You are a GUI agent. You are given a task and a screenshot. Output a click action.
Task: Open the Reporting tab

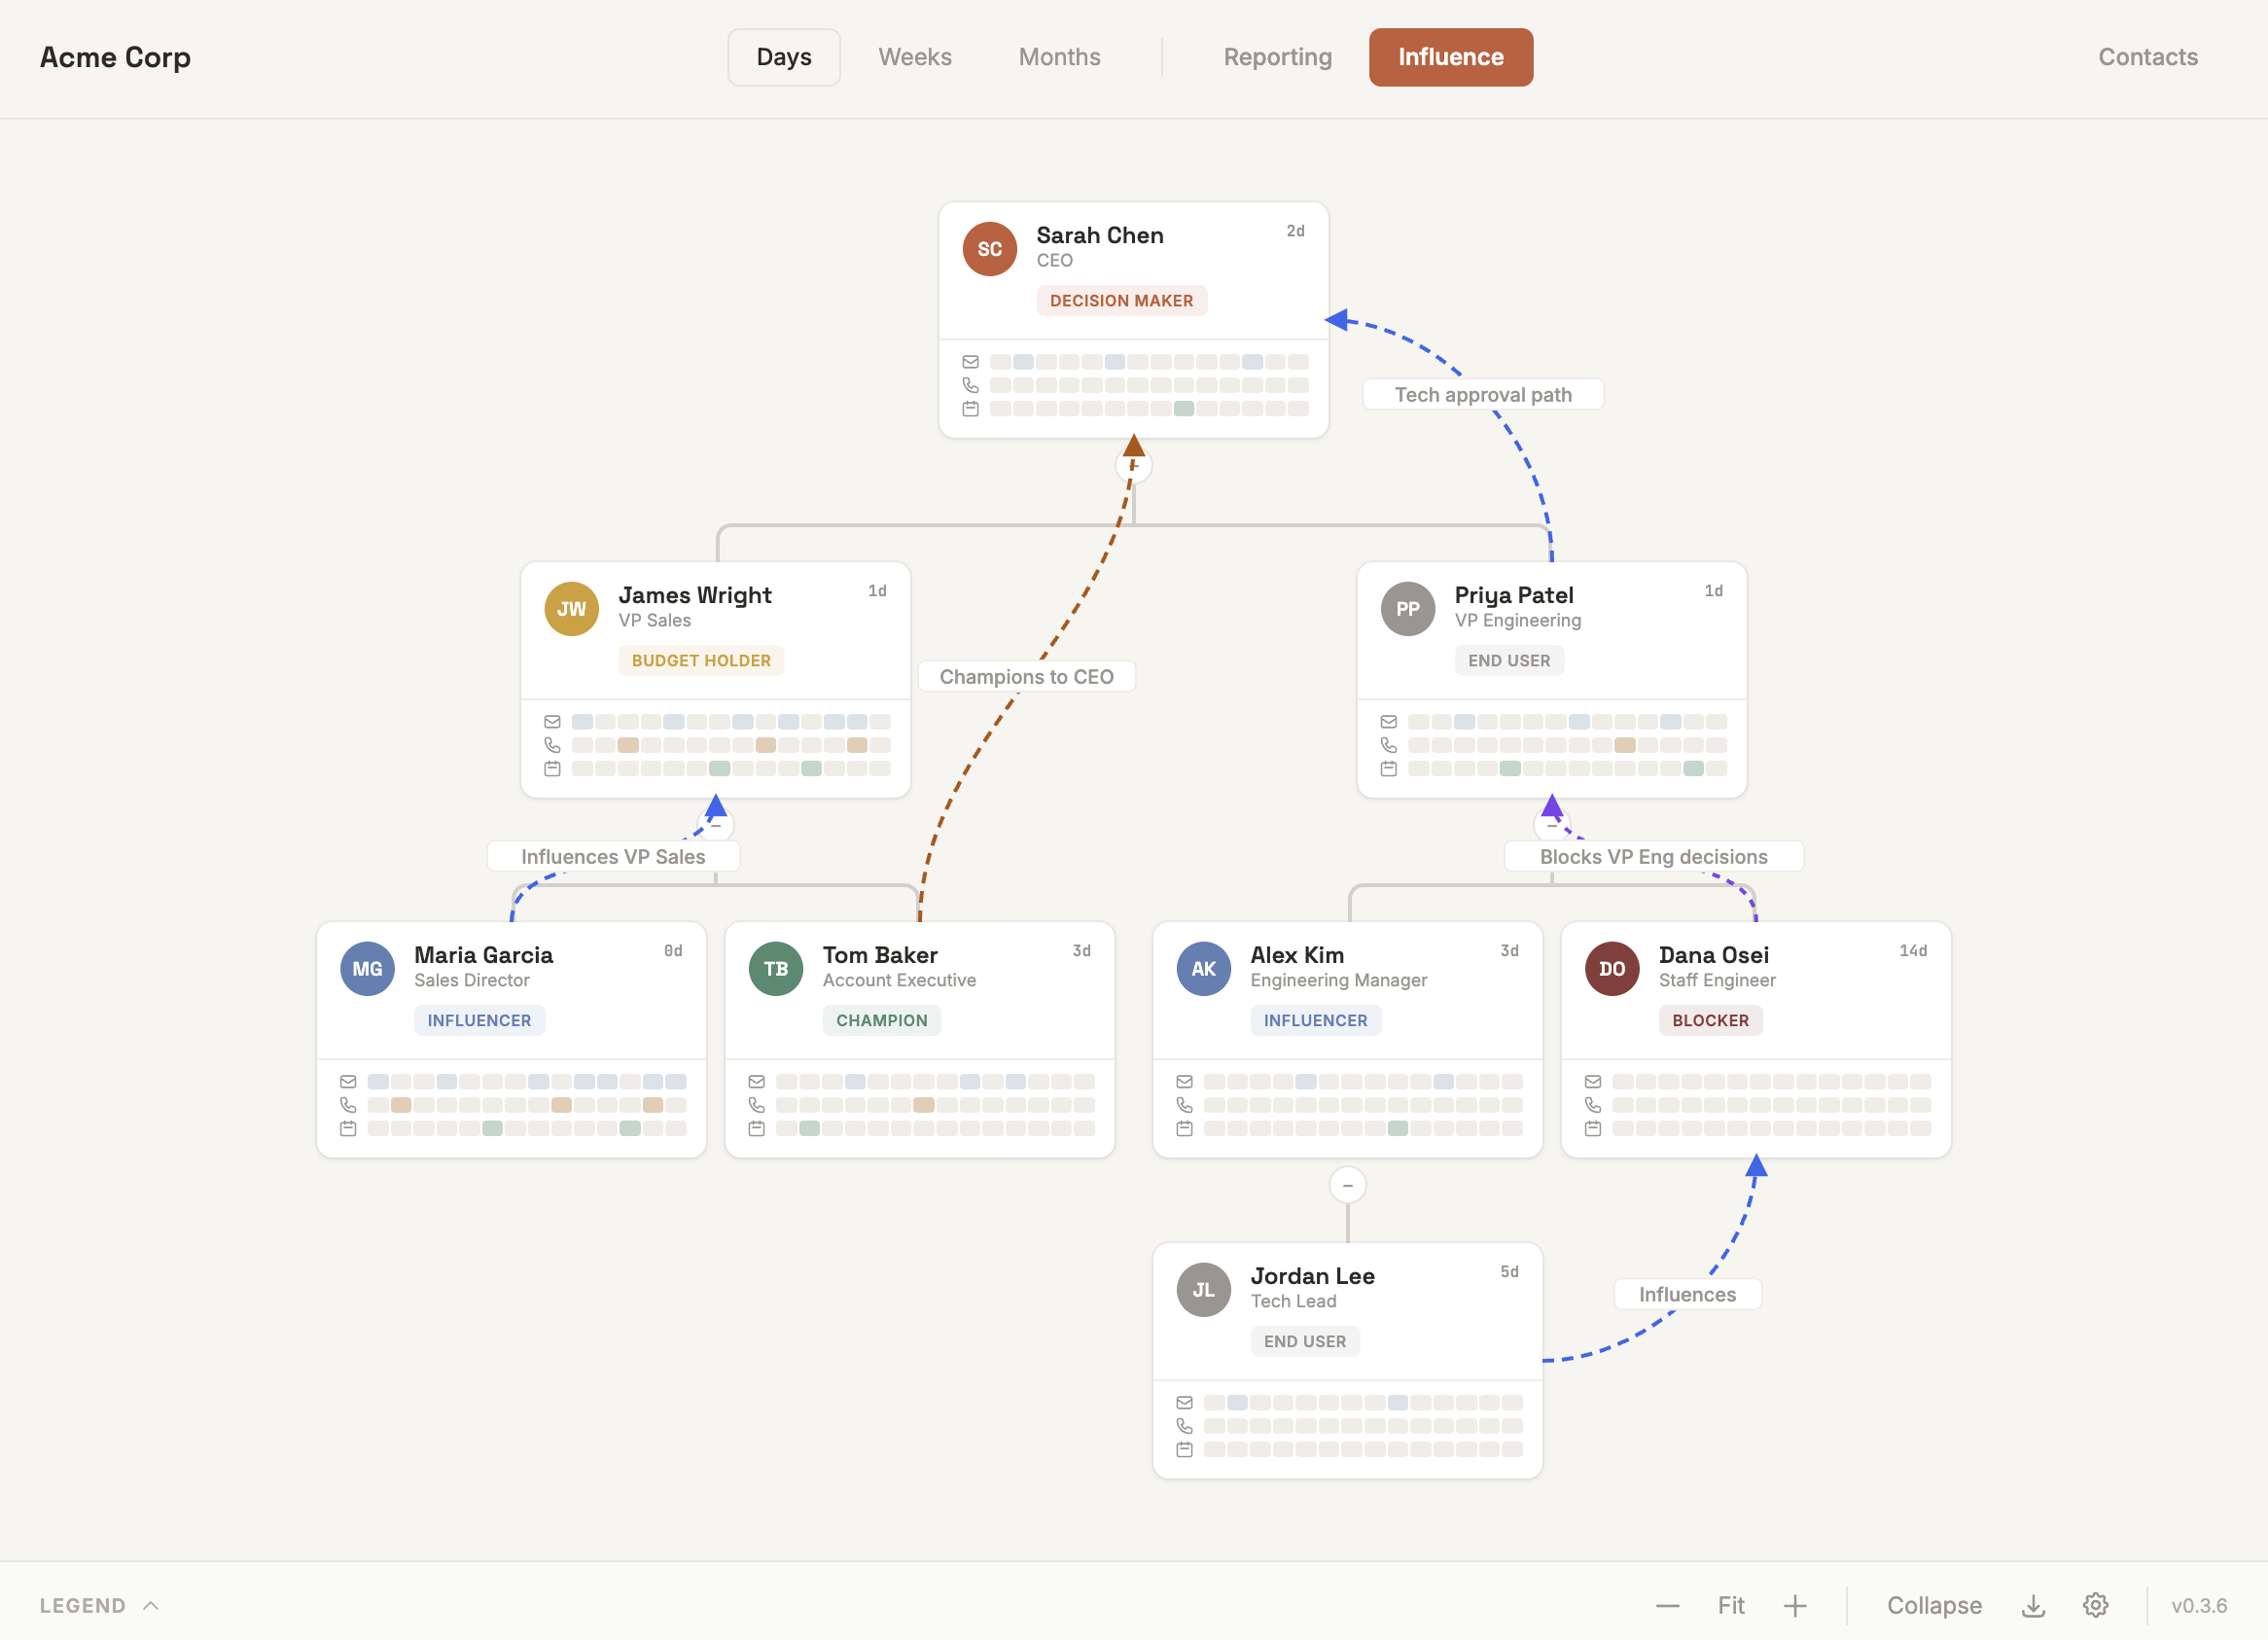[x=1277, y=57]
